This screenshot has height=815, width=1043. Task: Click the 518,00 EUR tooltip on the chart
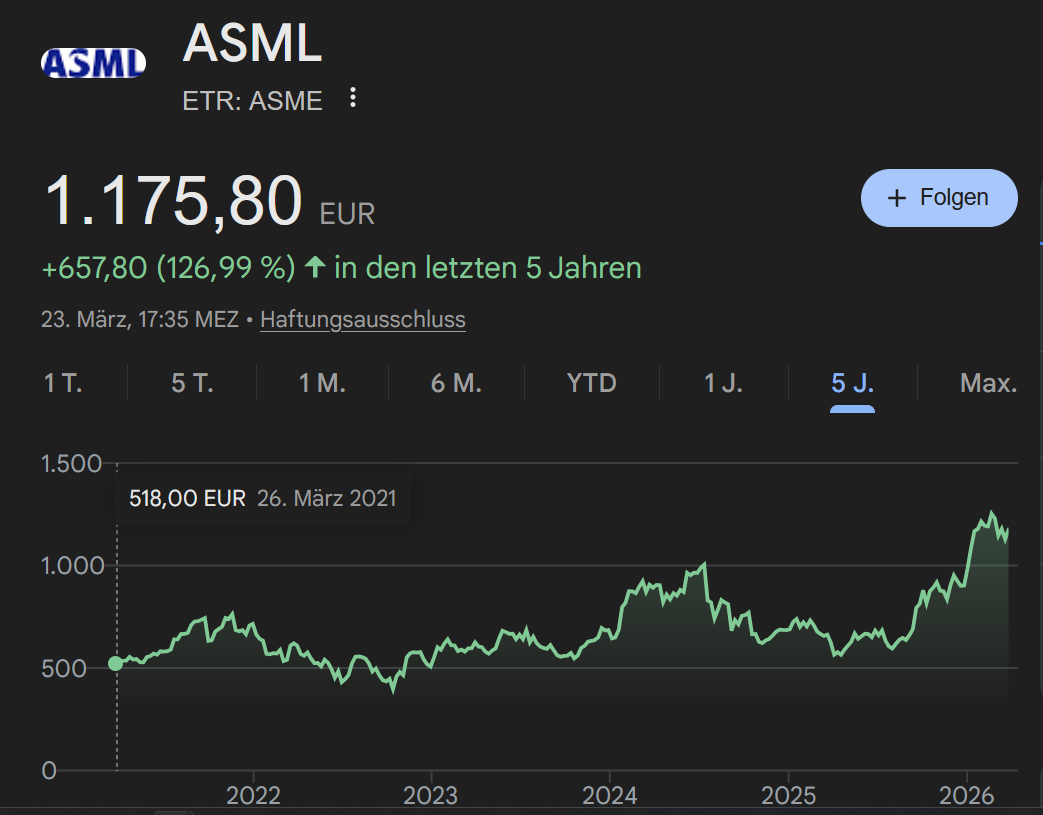(x=262, y=497)
